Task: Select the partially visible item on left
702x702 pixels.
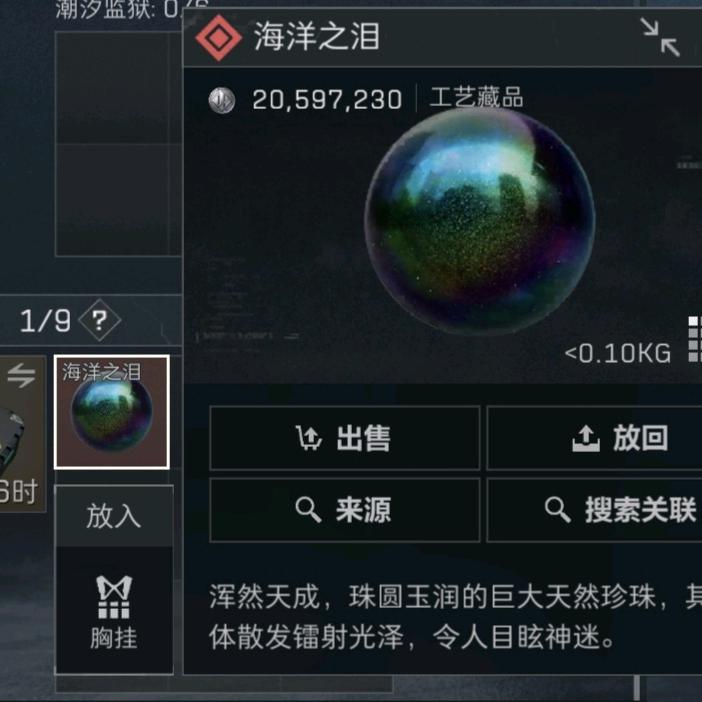Action: pyautogui.click(x=23, y=434)
